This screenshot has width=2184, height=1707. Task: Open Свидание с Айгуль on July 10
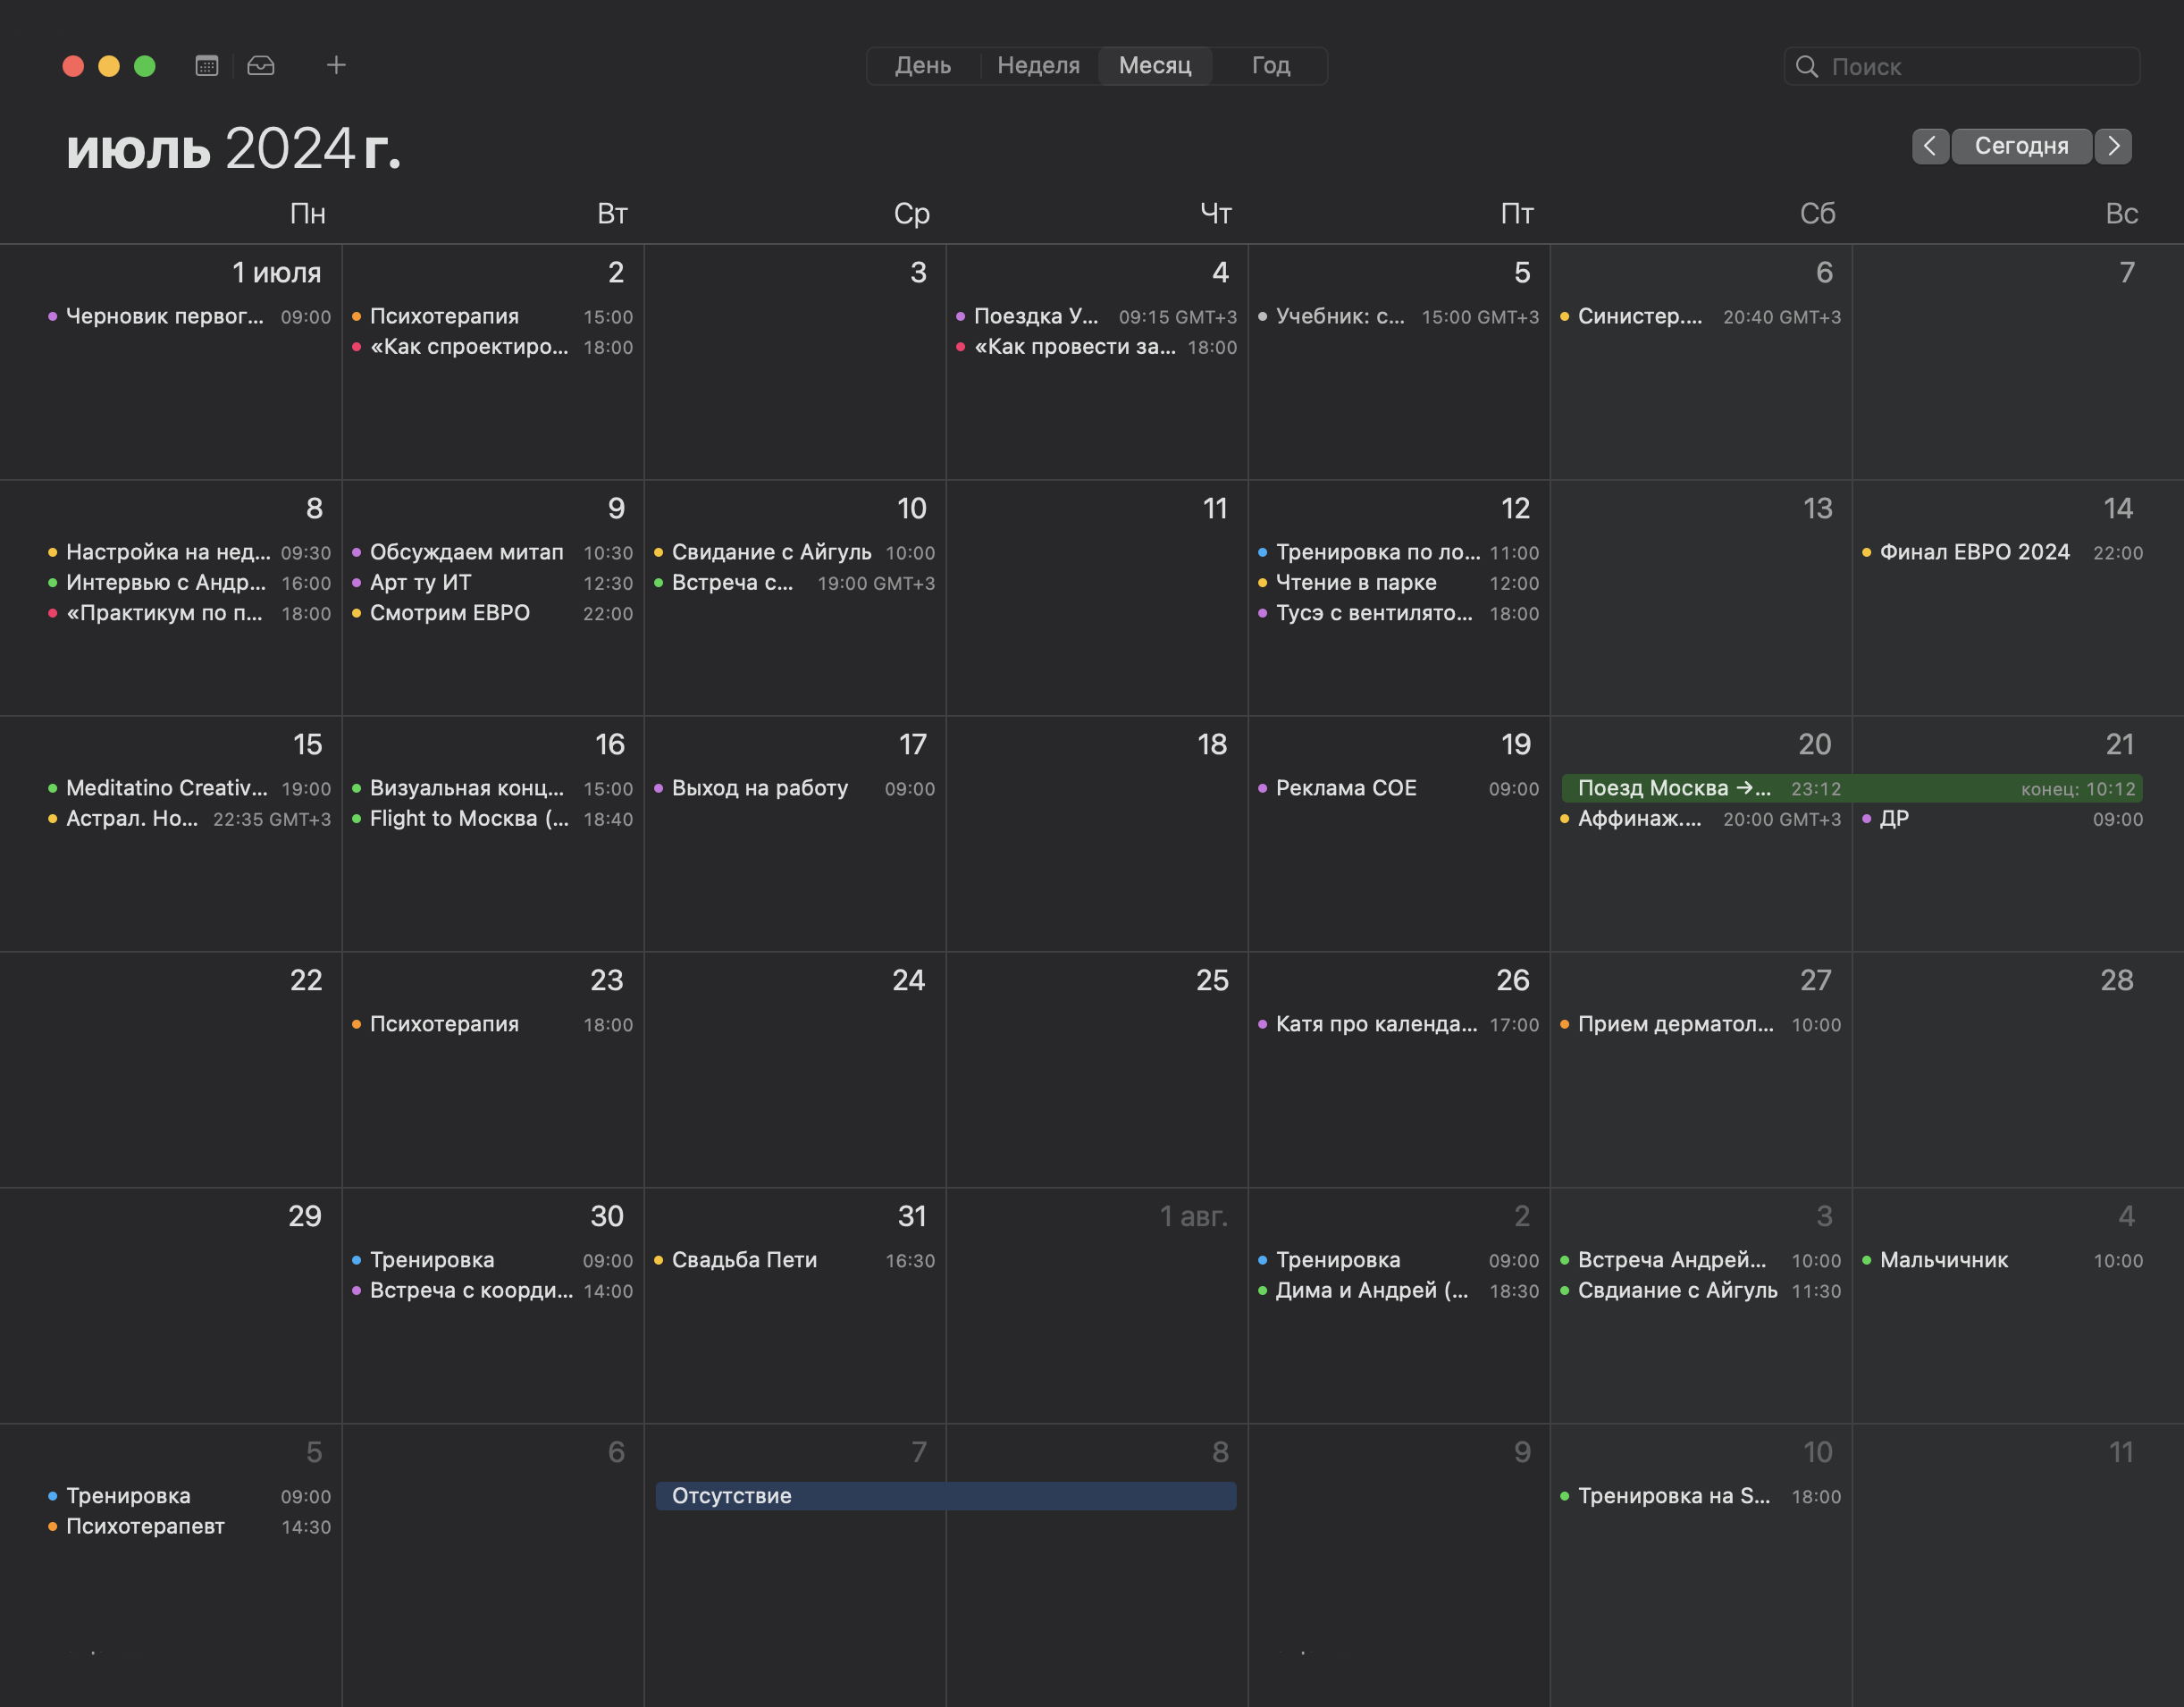[x=794, y=552]
